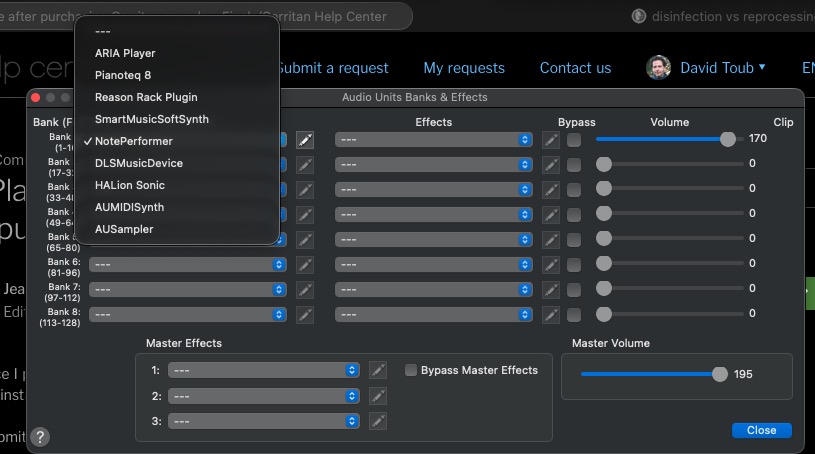This screenshot has width=815, height=454.
Task: Choose Pianoteq 8 in the popup menu
Action: pos(123,75)
